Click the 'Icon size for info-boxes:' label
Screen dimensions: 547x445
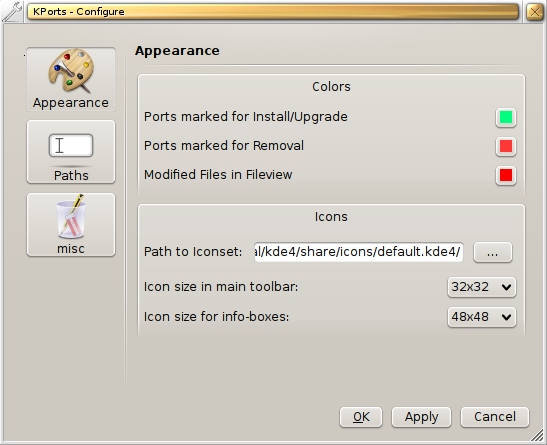coord(216,317)
